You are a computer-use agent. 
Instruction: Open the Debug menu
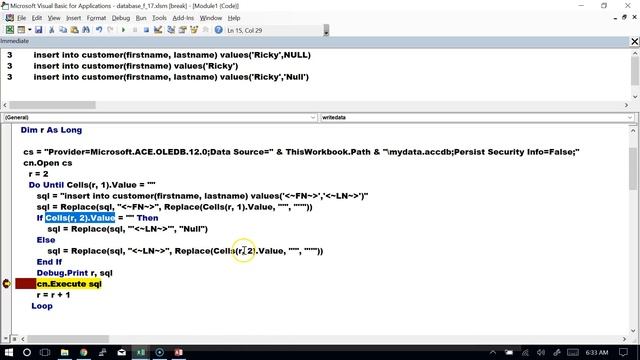[x=121, y=18]
